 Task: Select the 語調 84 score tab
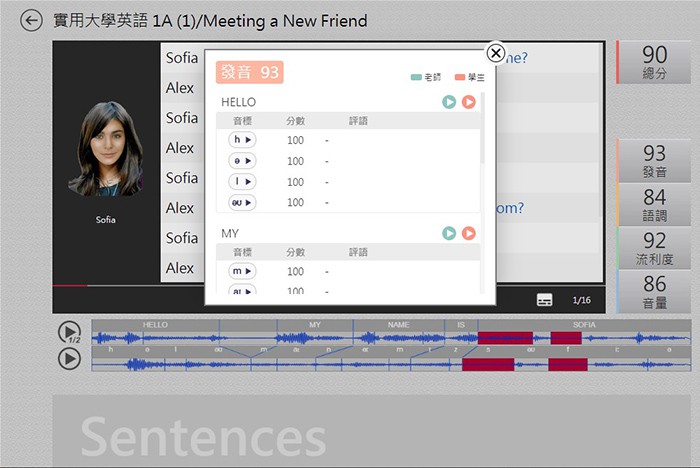click(x=654, y=204)
